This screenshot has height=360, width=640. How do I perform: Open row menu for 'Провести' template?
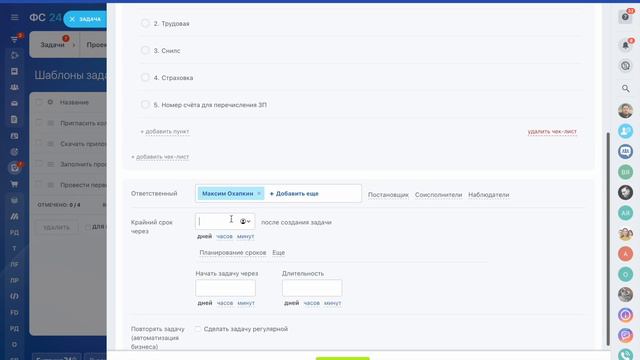[x=51, y=185]
